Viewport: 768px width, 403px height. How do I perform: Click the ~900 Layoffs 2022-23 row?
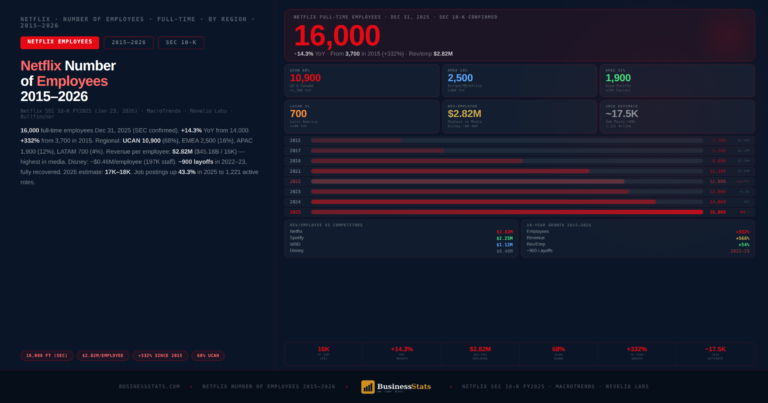coord(638,251)
